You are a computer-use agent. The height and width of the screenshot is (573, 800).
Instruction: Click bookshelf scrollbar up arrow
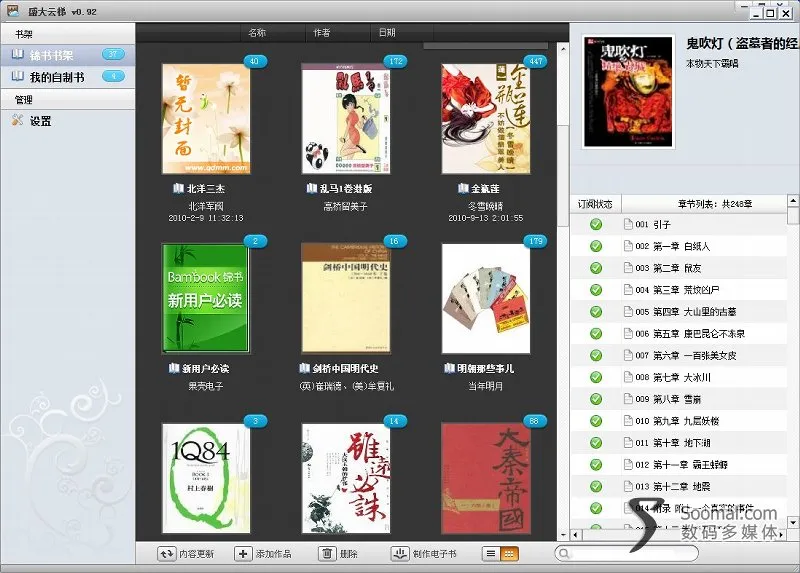click(563, 49)
